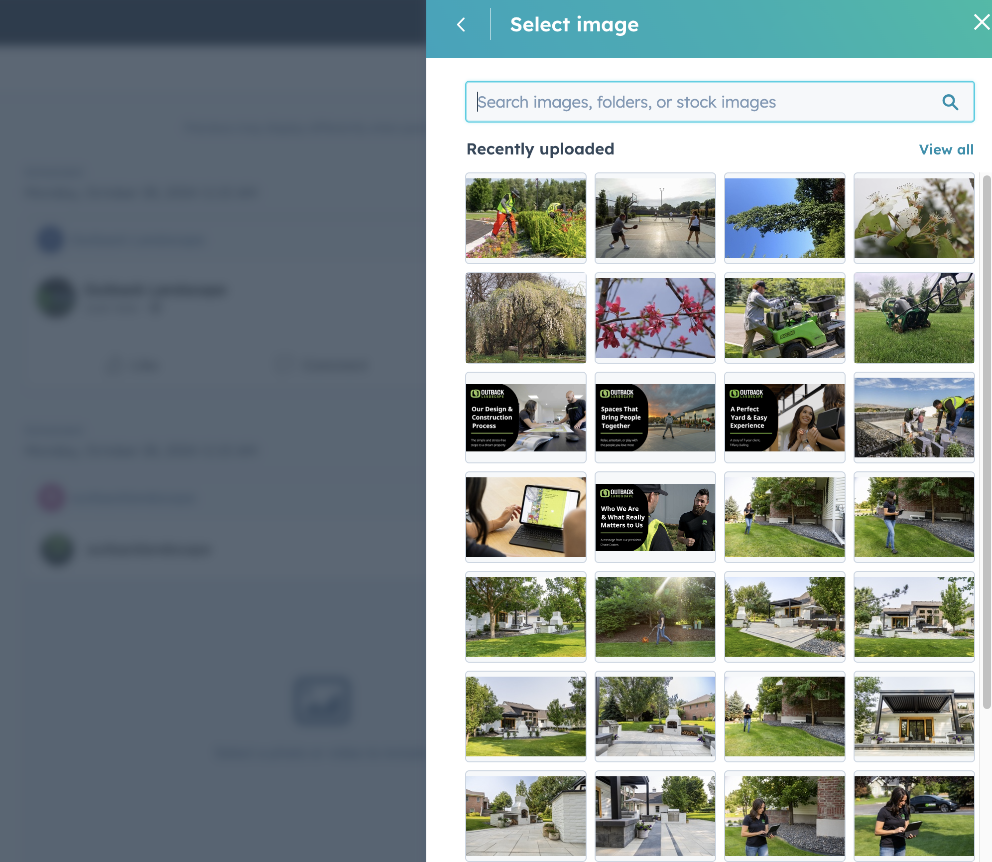
Task: Choose the white blossom close-up thumbnail
Action: click(914, 218)
